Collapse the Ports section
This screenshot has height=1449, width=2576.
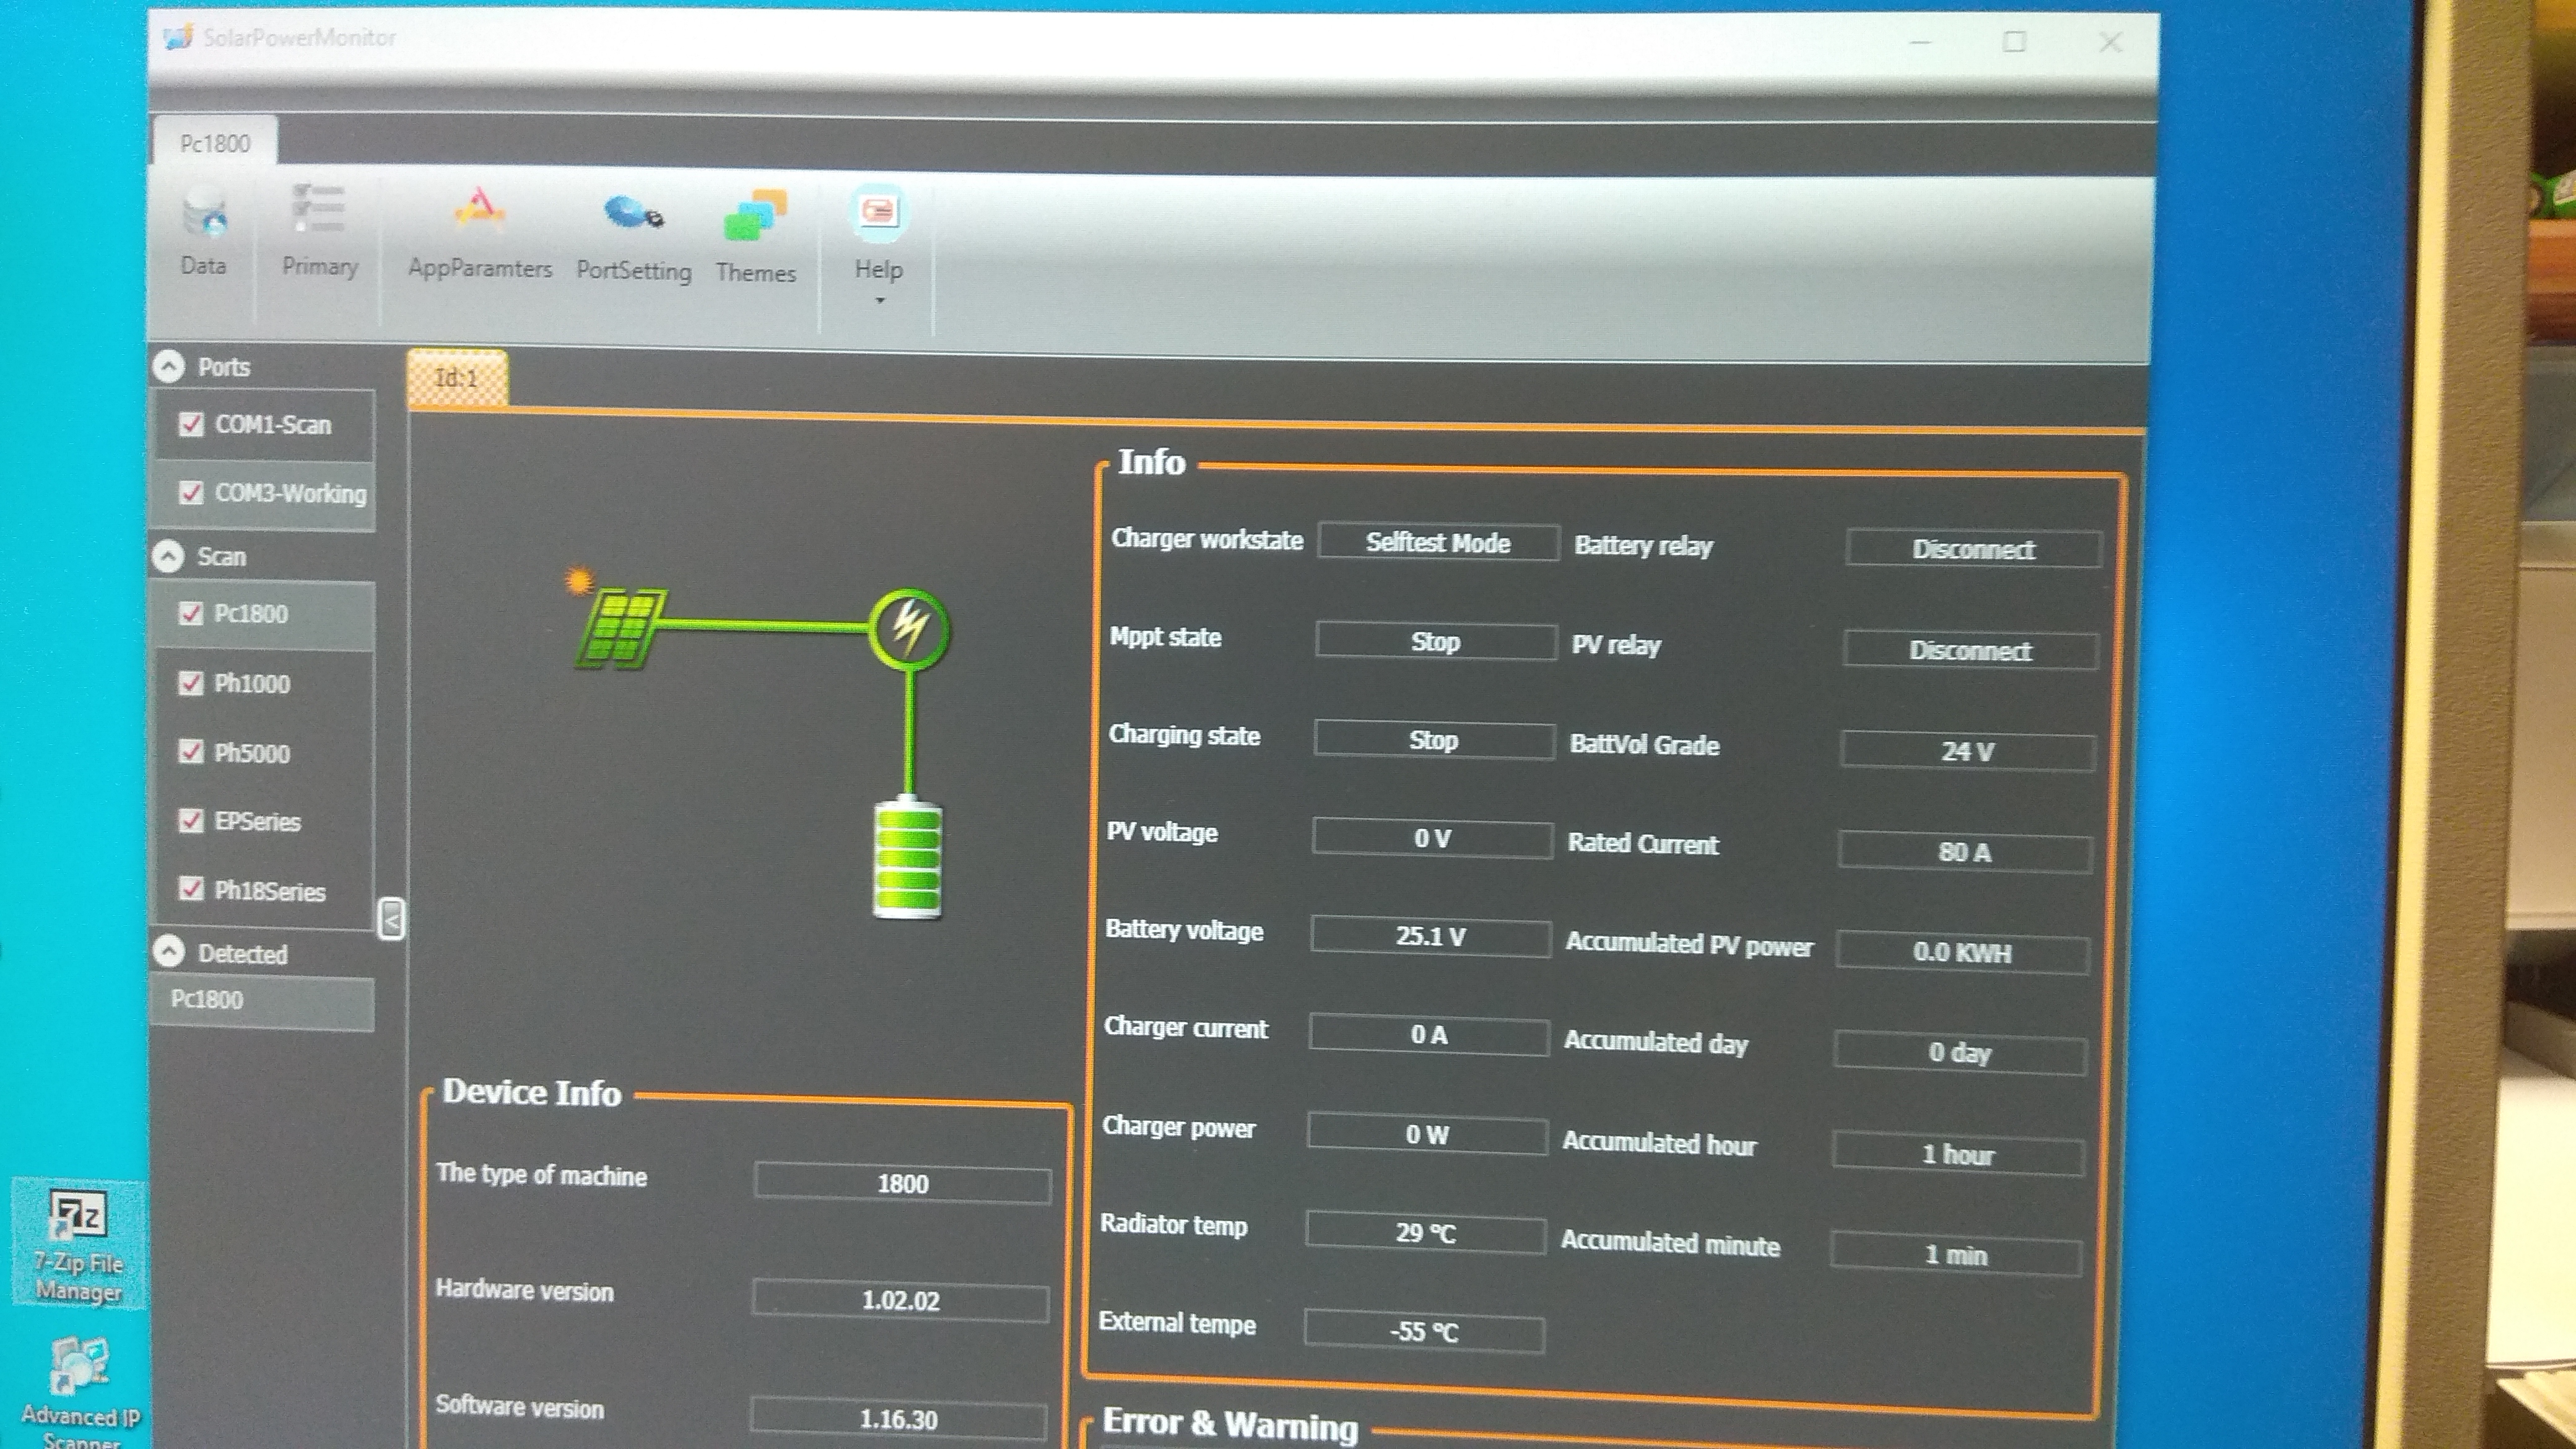[x=169, y=366]
